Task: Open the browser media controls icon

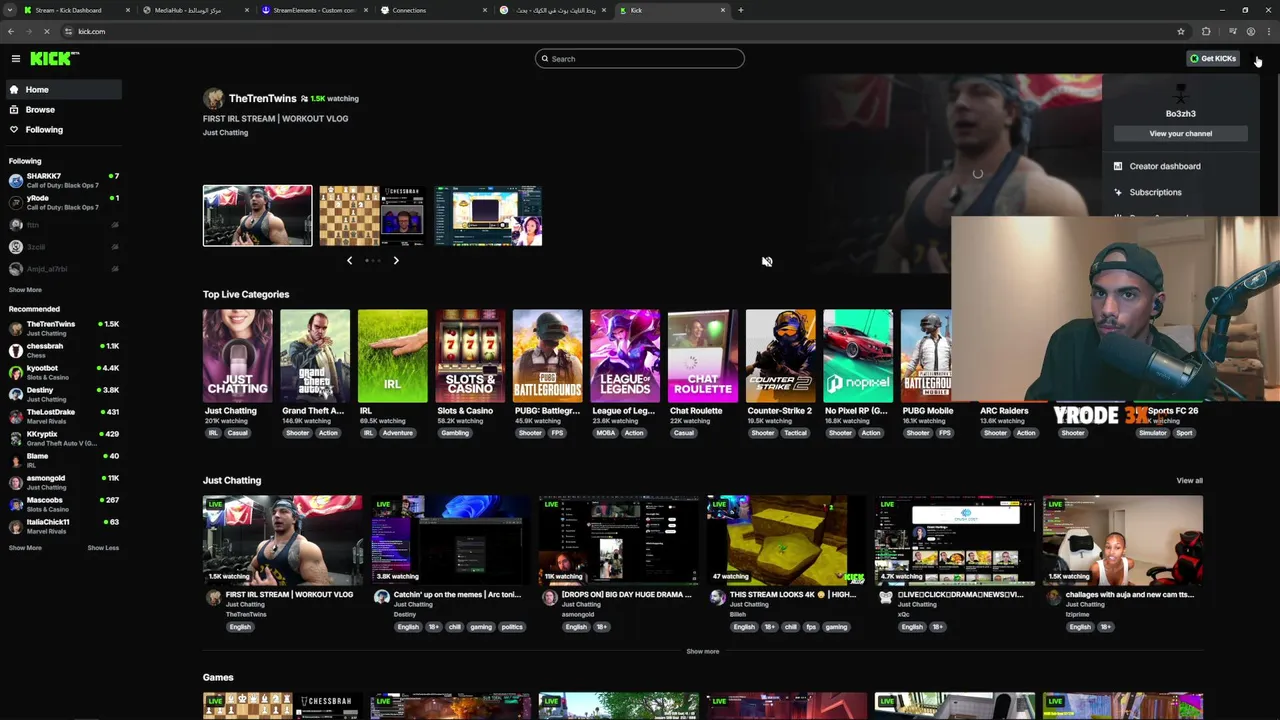Action: tap(1233, 32)
